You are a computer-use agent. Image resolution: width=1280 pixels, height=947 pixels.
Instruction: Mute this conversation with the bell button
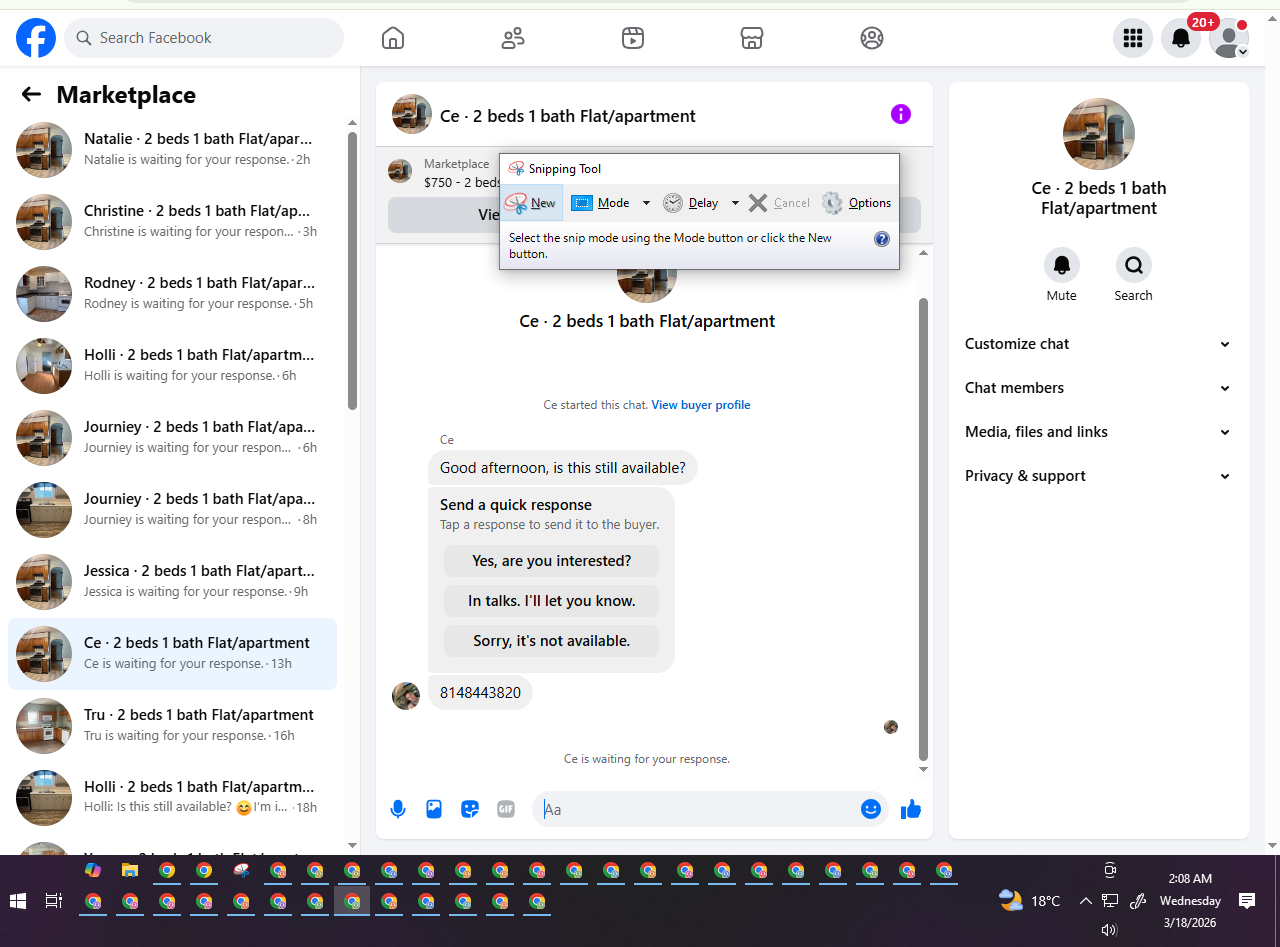1062,265
